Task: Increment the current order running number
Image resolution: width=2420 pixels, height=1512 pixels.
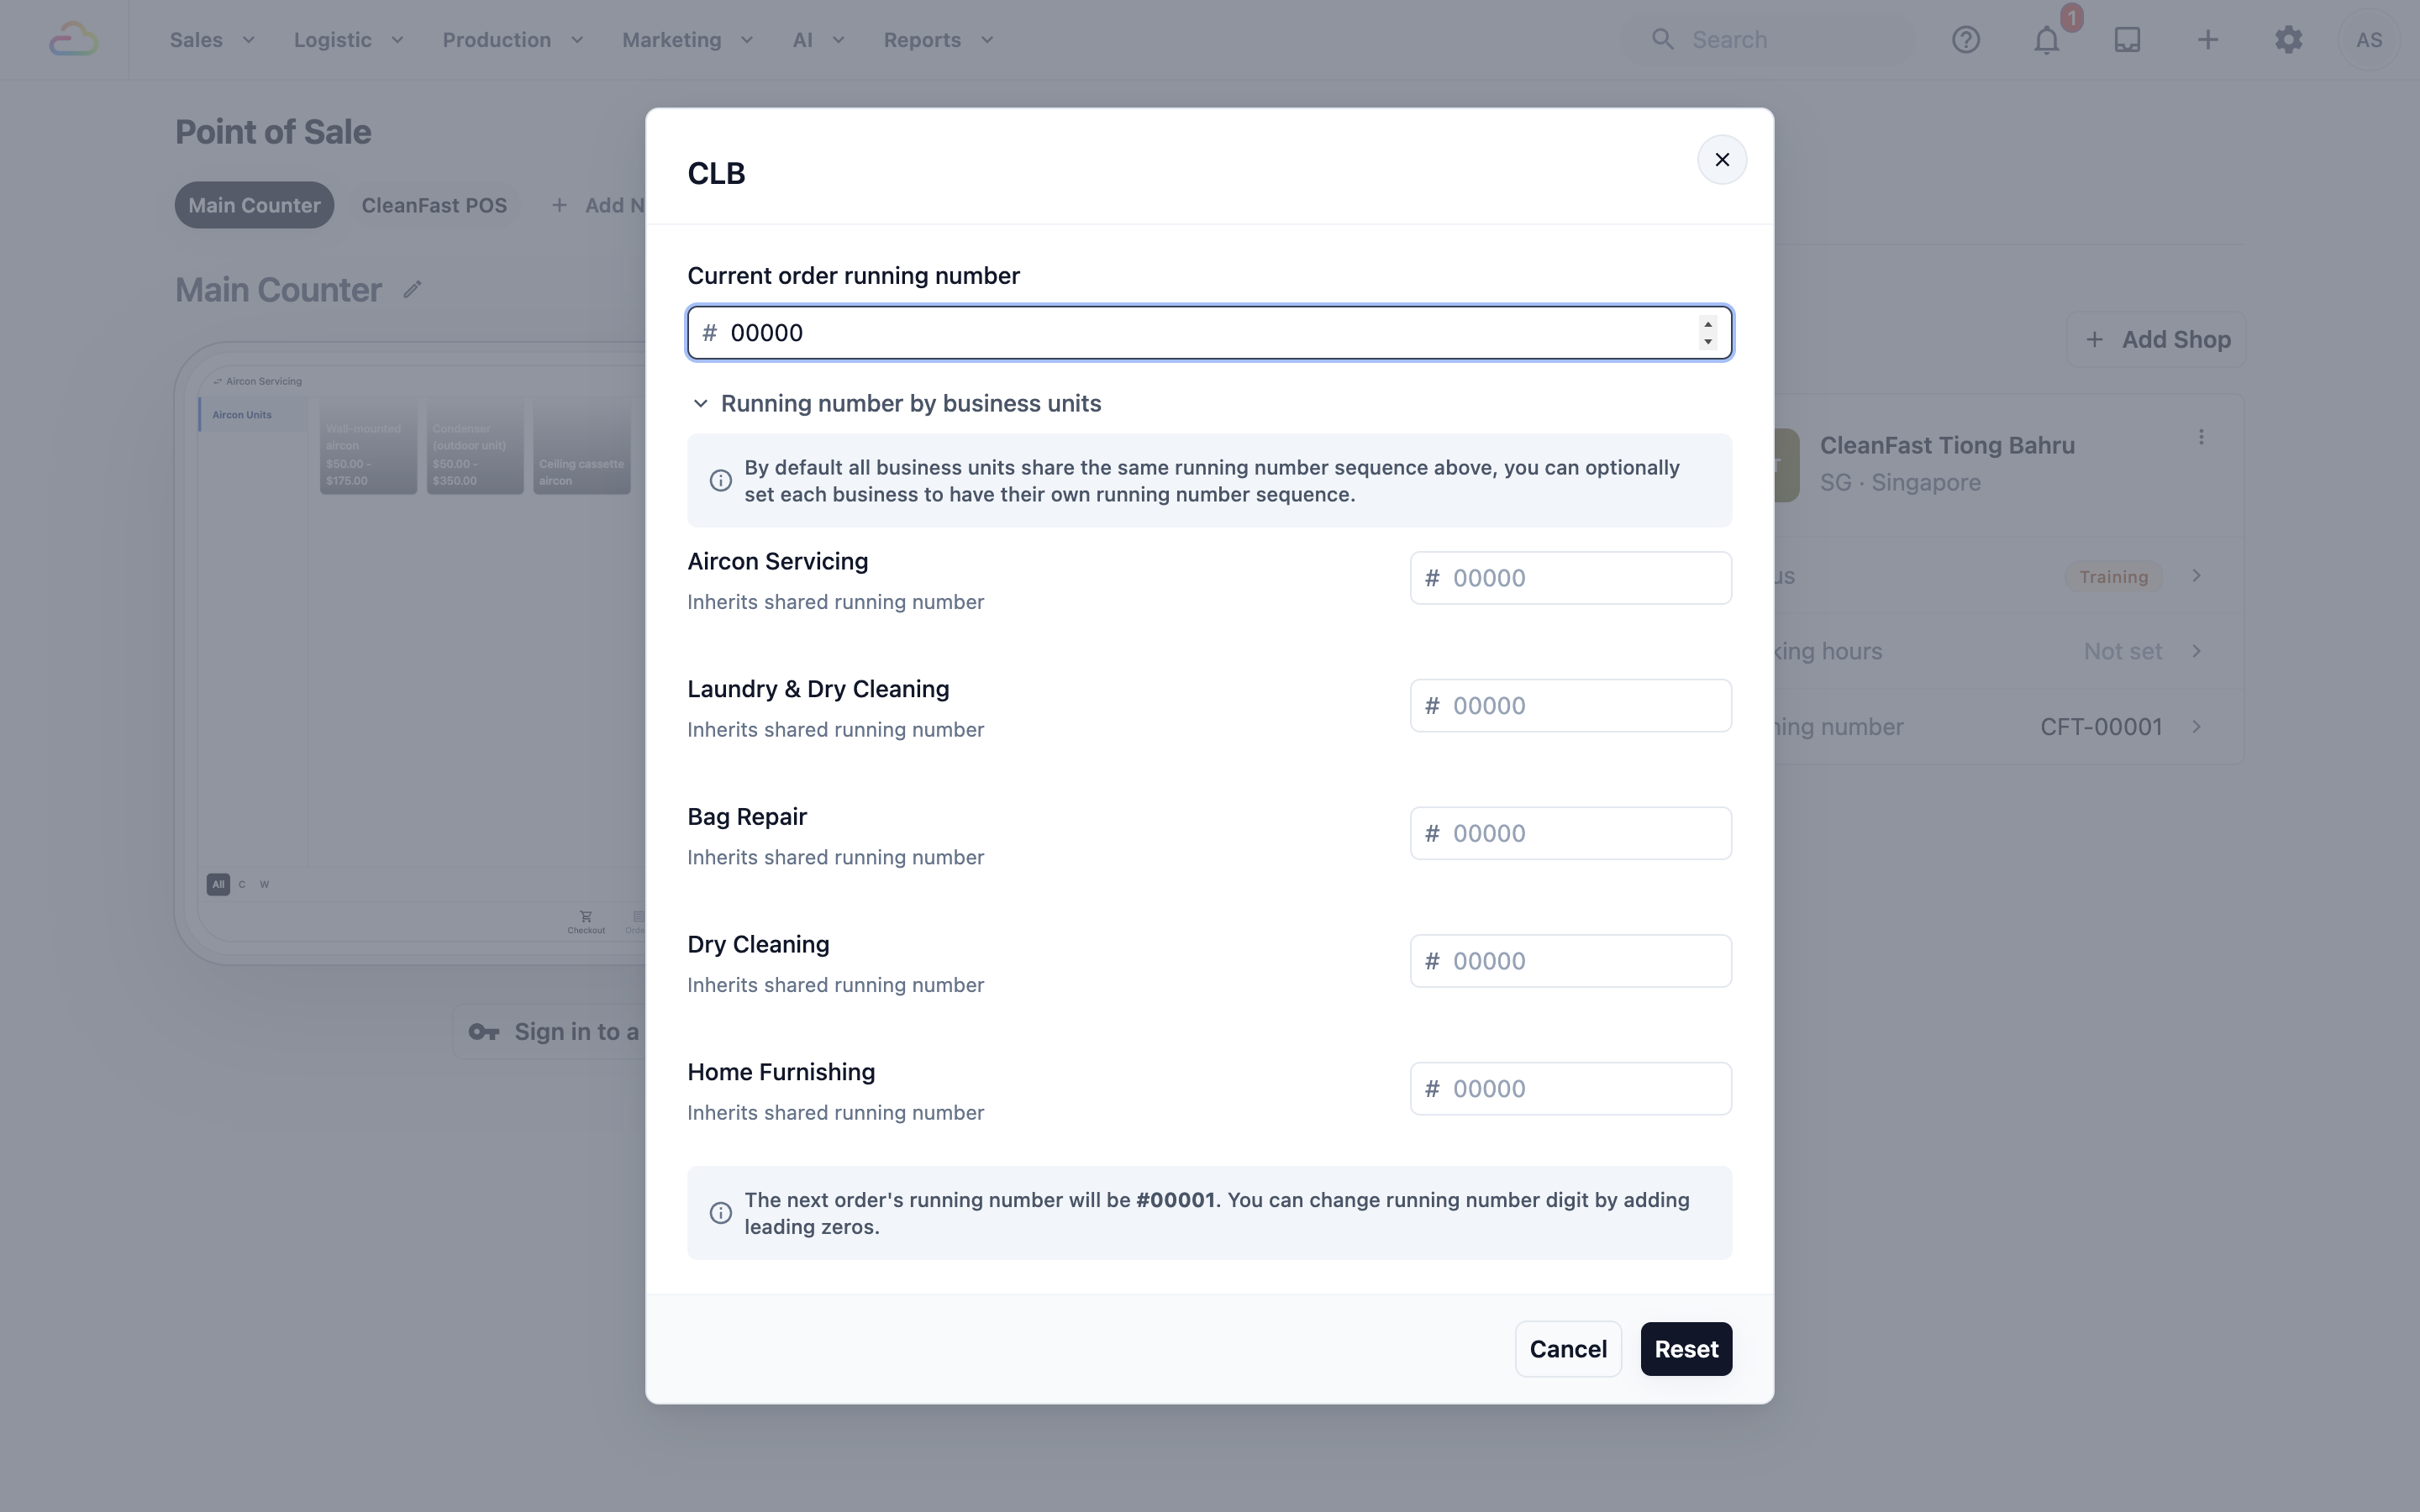Action: coord(1707,324)
